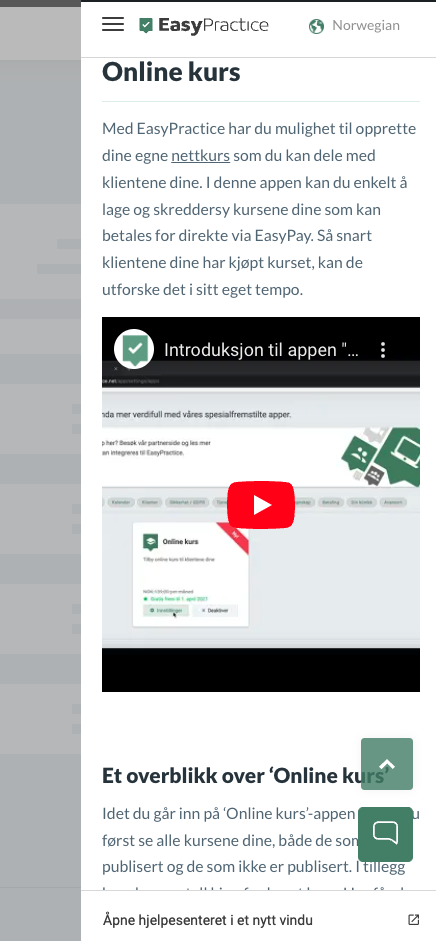Click the dimmed overlay left of panel

click(x=40, y=470)
